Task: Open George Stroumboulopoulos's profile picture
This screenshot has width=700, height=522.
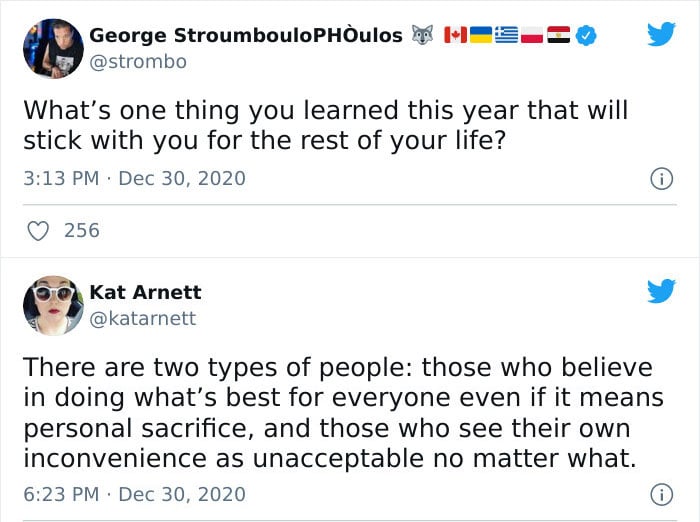Action: point(53,49)
